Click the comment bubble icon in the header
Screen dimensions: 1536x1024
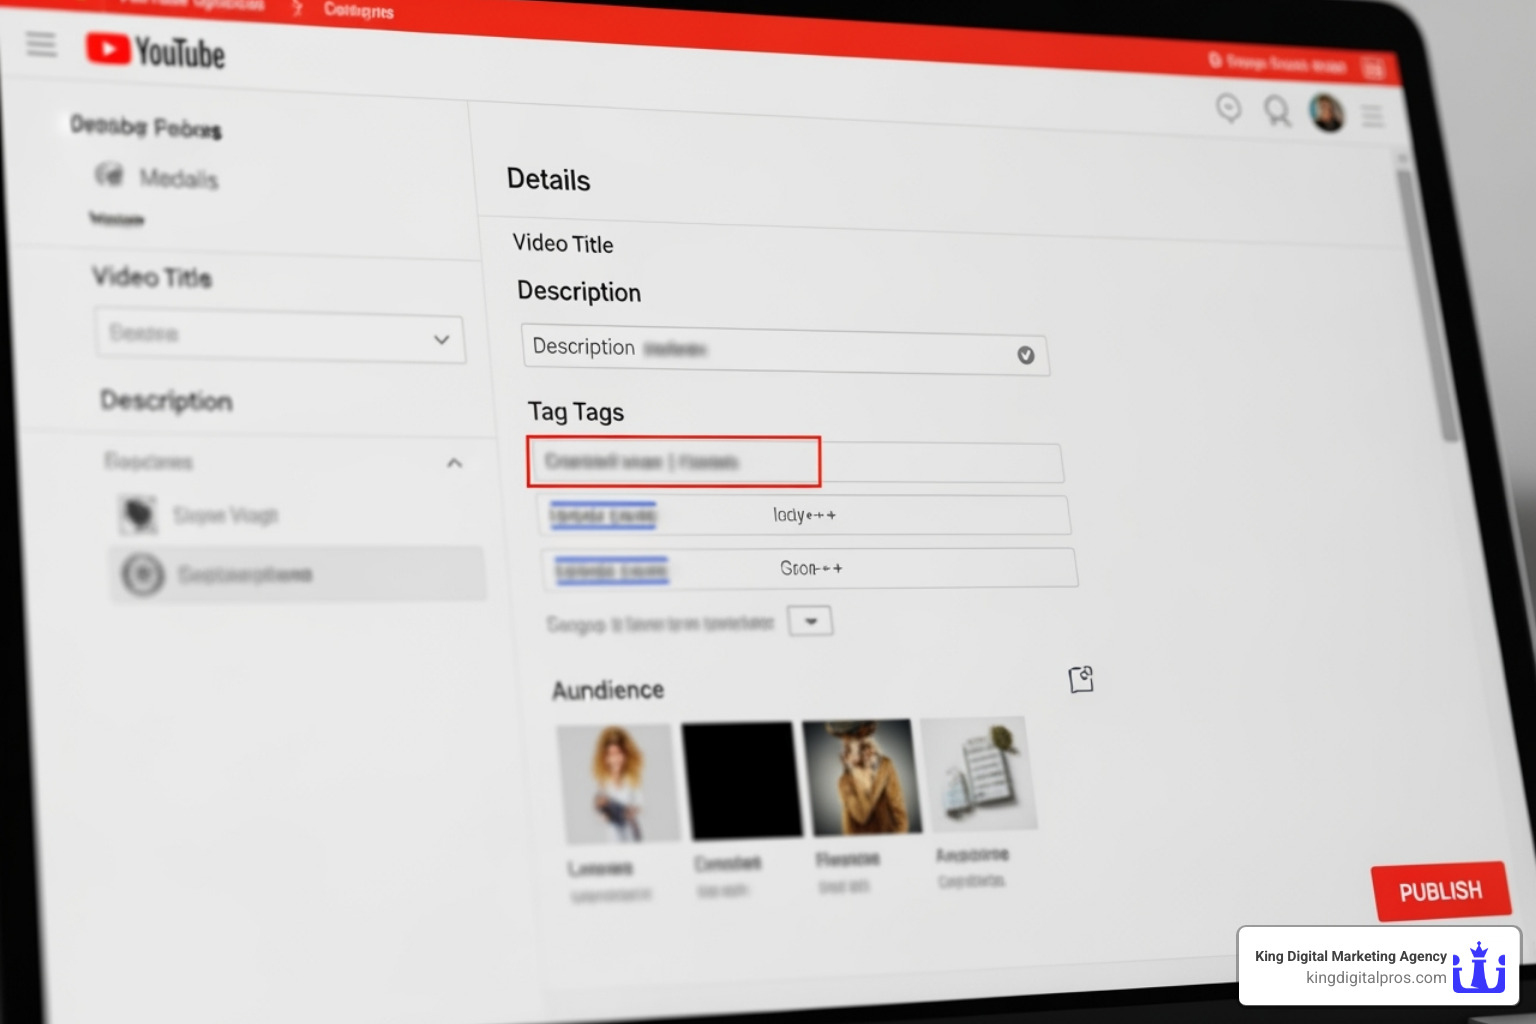(1229, 110)
